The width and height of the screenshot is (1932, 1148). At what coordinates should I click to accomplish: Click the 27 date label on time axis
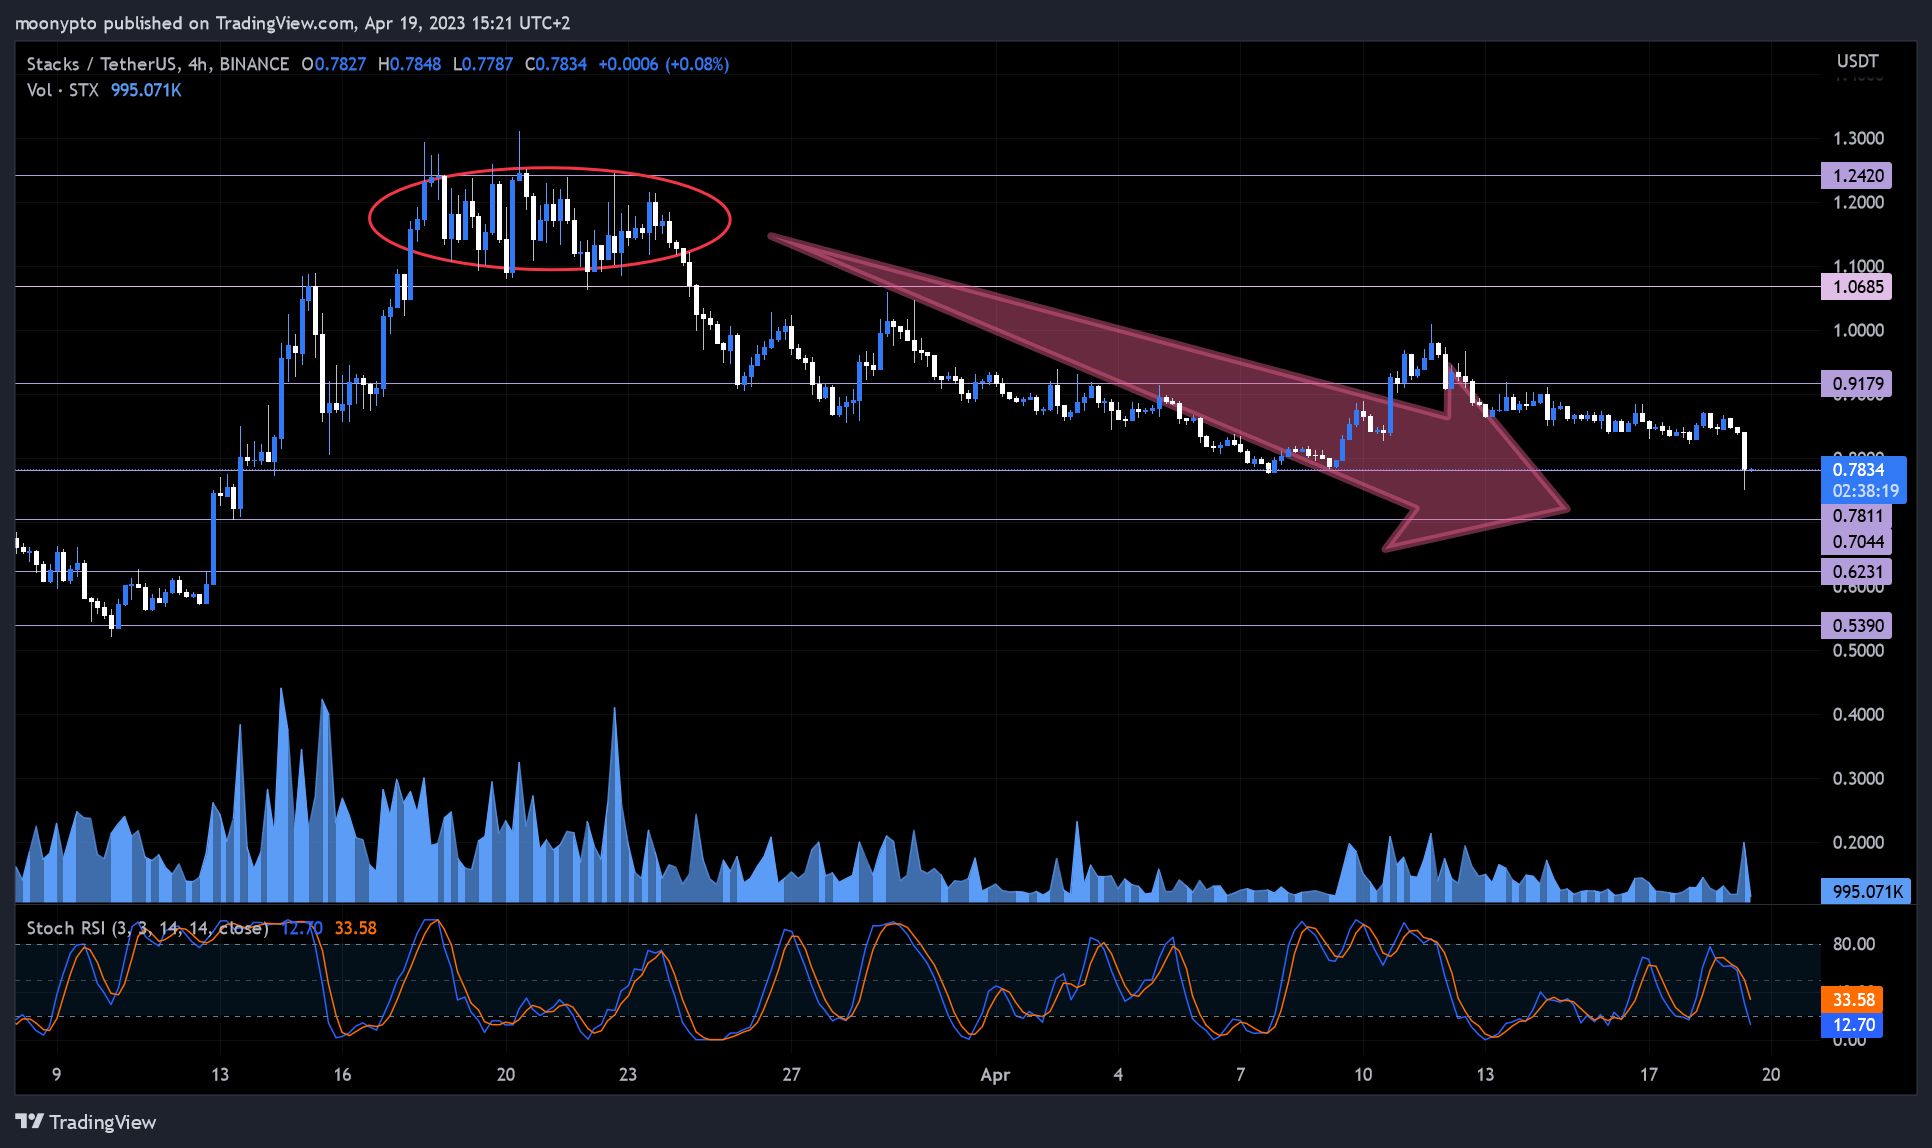[791, 1075]
